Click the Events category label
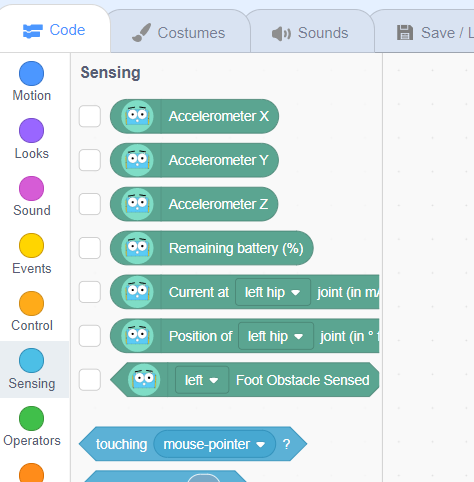The width and height of the screenshot is (474, 482). (x=32, y=268)
